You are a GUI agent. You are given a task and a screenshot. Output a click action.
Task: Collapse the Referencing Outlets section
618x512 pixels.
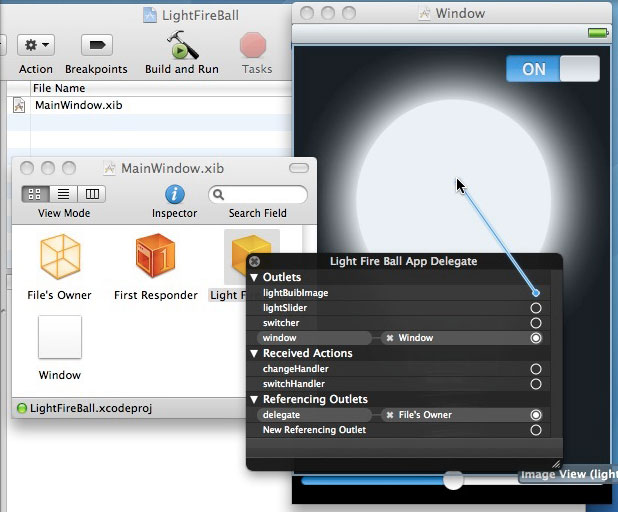tap(254, 400)
